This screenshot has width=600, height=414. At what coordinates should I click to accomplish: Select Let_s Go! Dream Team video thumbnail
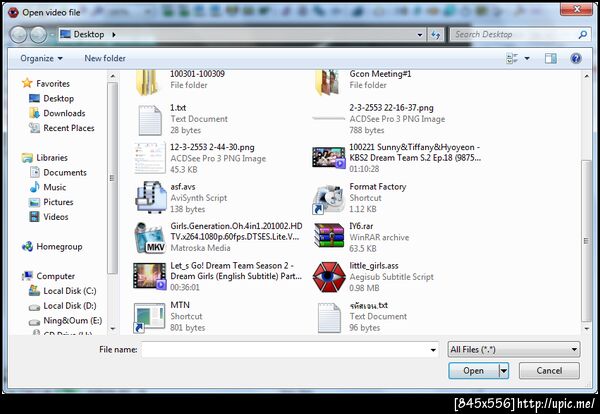pos(149,276)
